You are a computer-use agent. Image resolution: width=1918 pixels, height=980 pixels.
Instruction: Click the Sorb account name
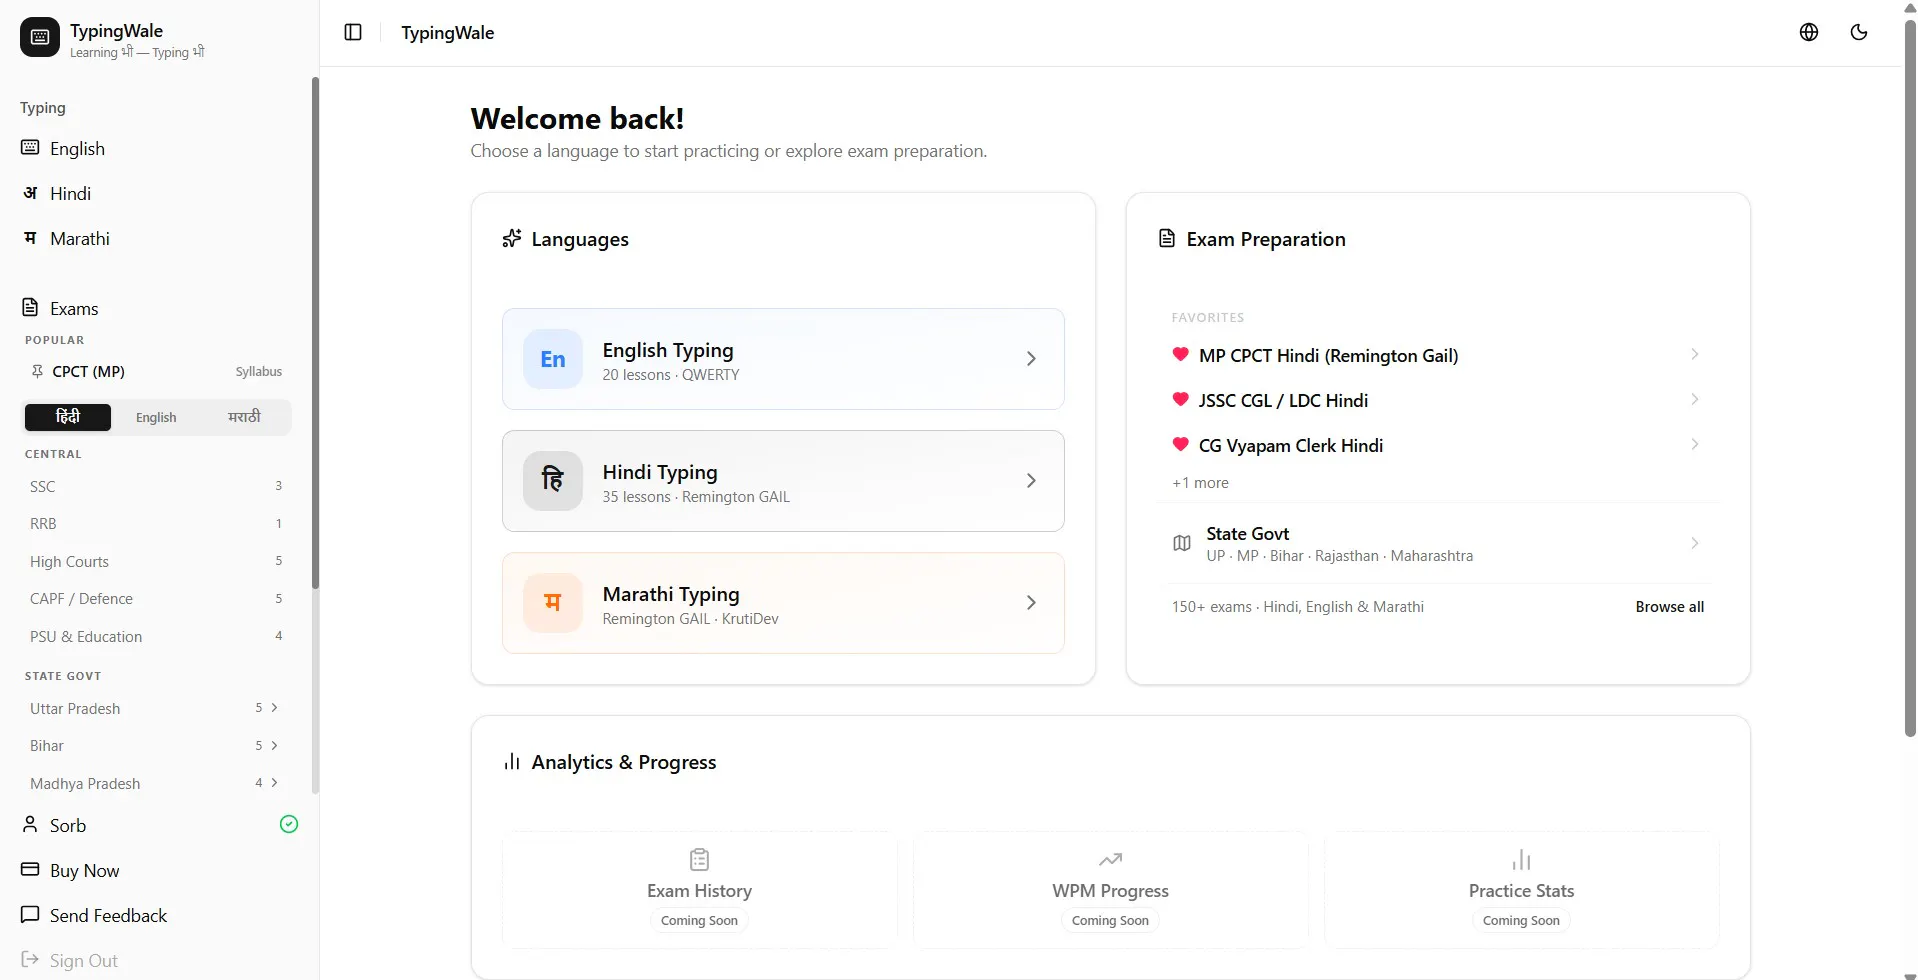[x=68, y=825]
